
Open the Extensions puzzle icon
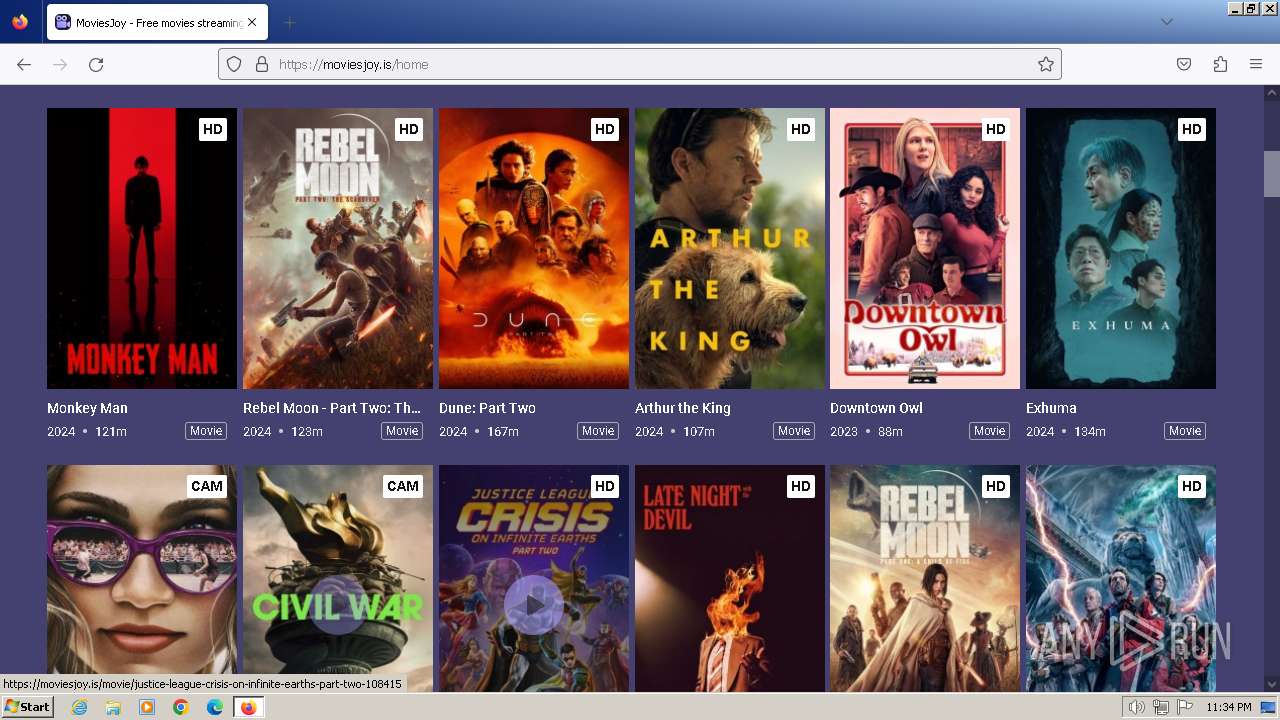1220,64
